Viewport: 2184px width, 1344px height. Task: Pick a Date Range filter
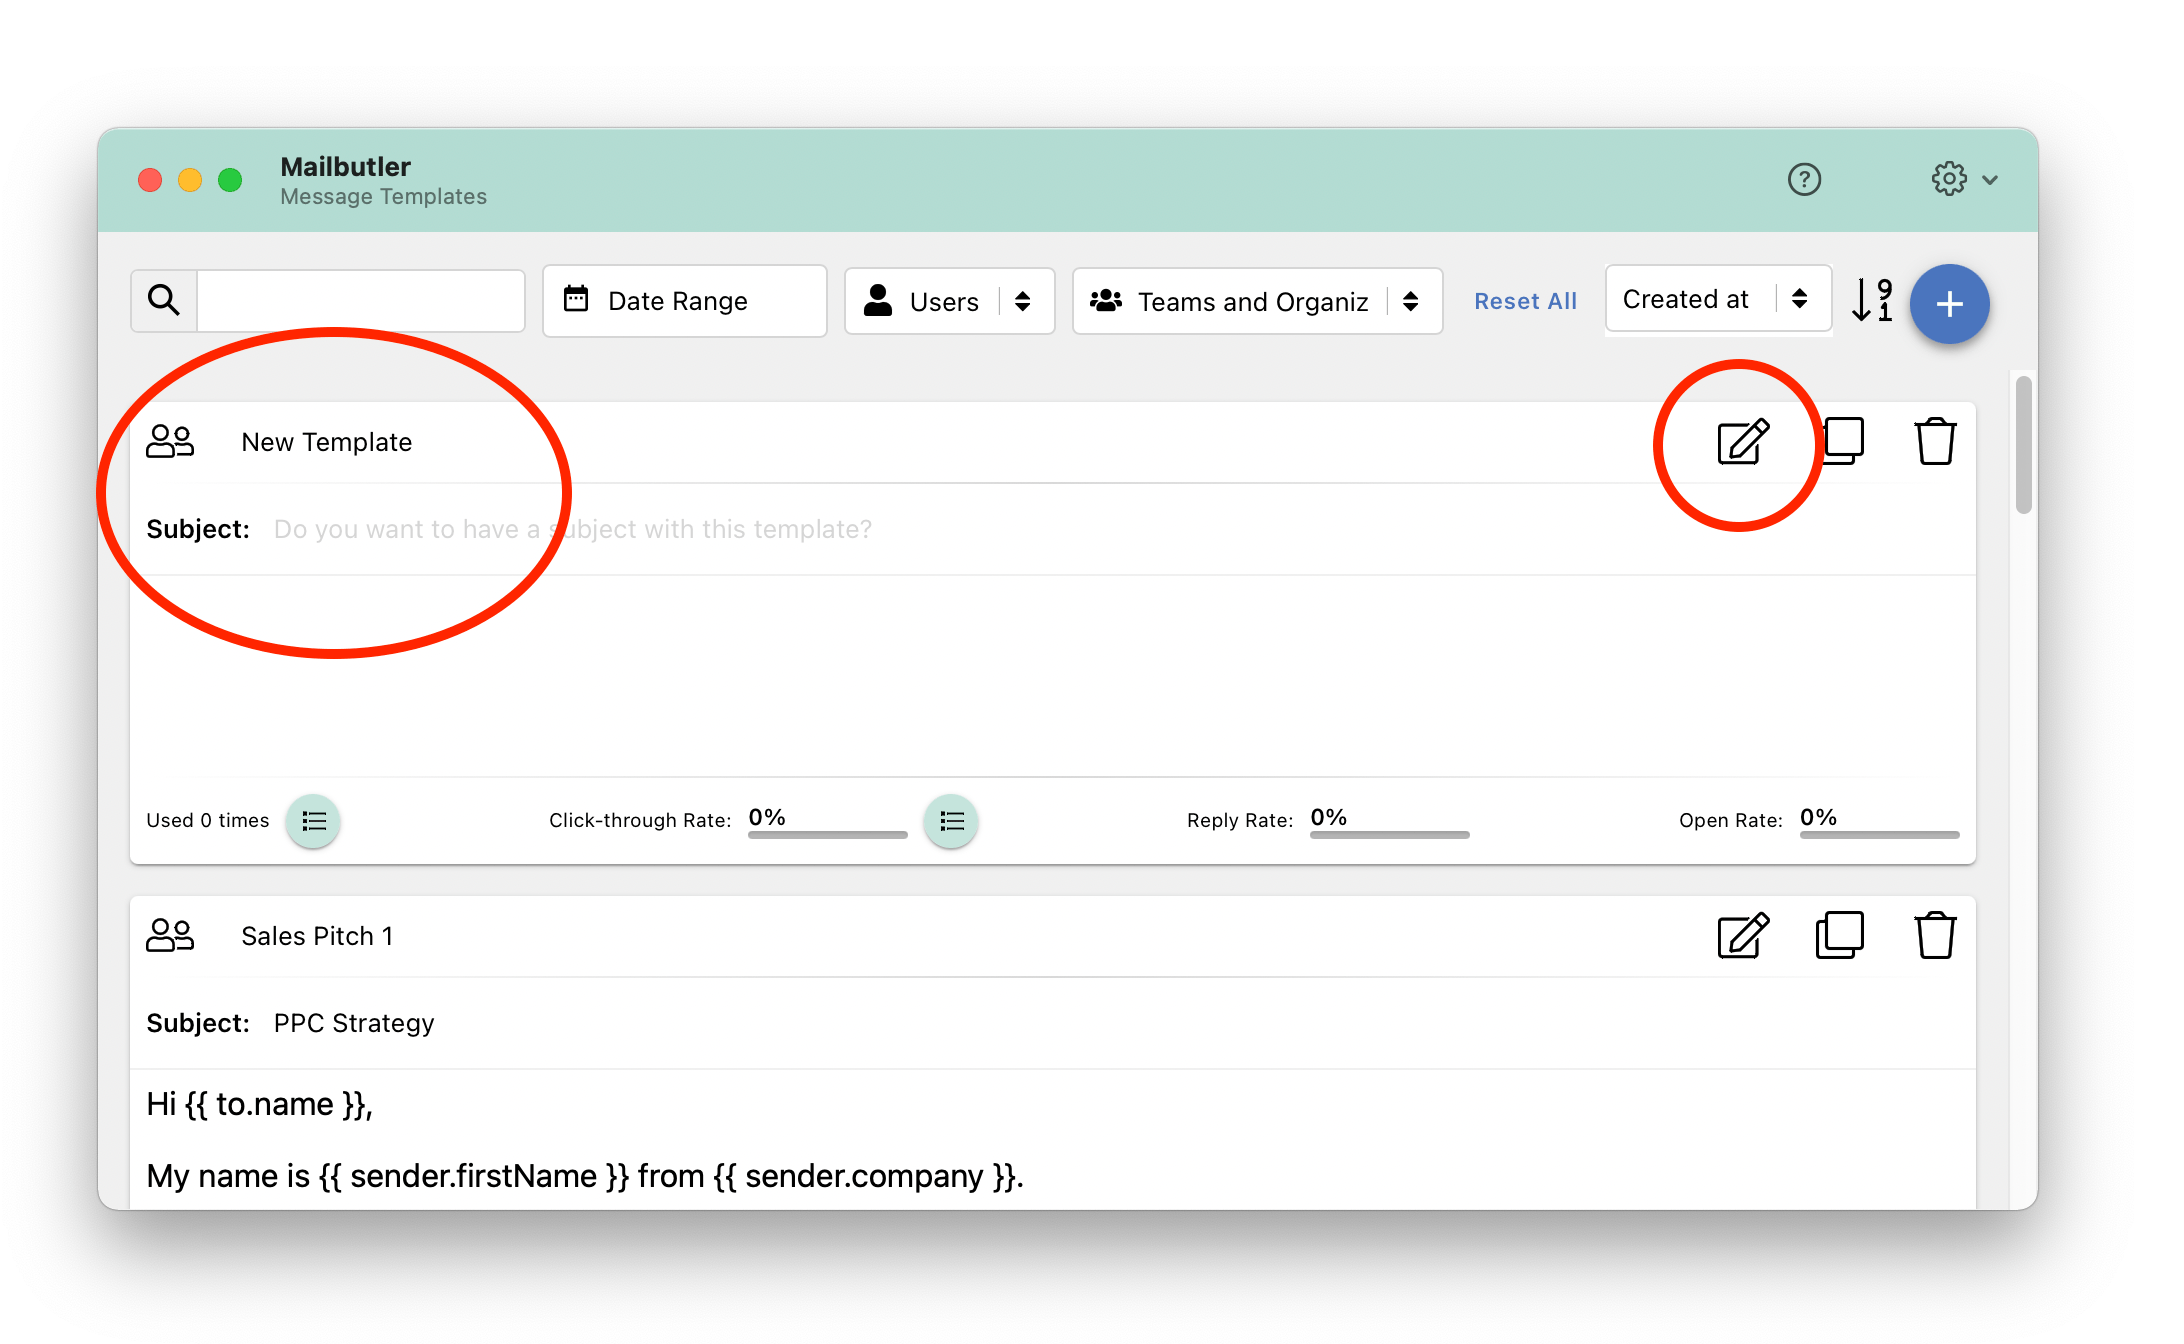(684, 301)
